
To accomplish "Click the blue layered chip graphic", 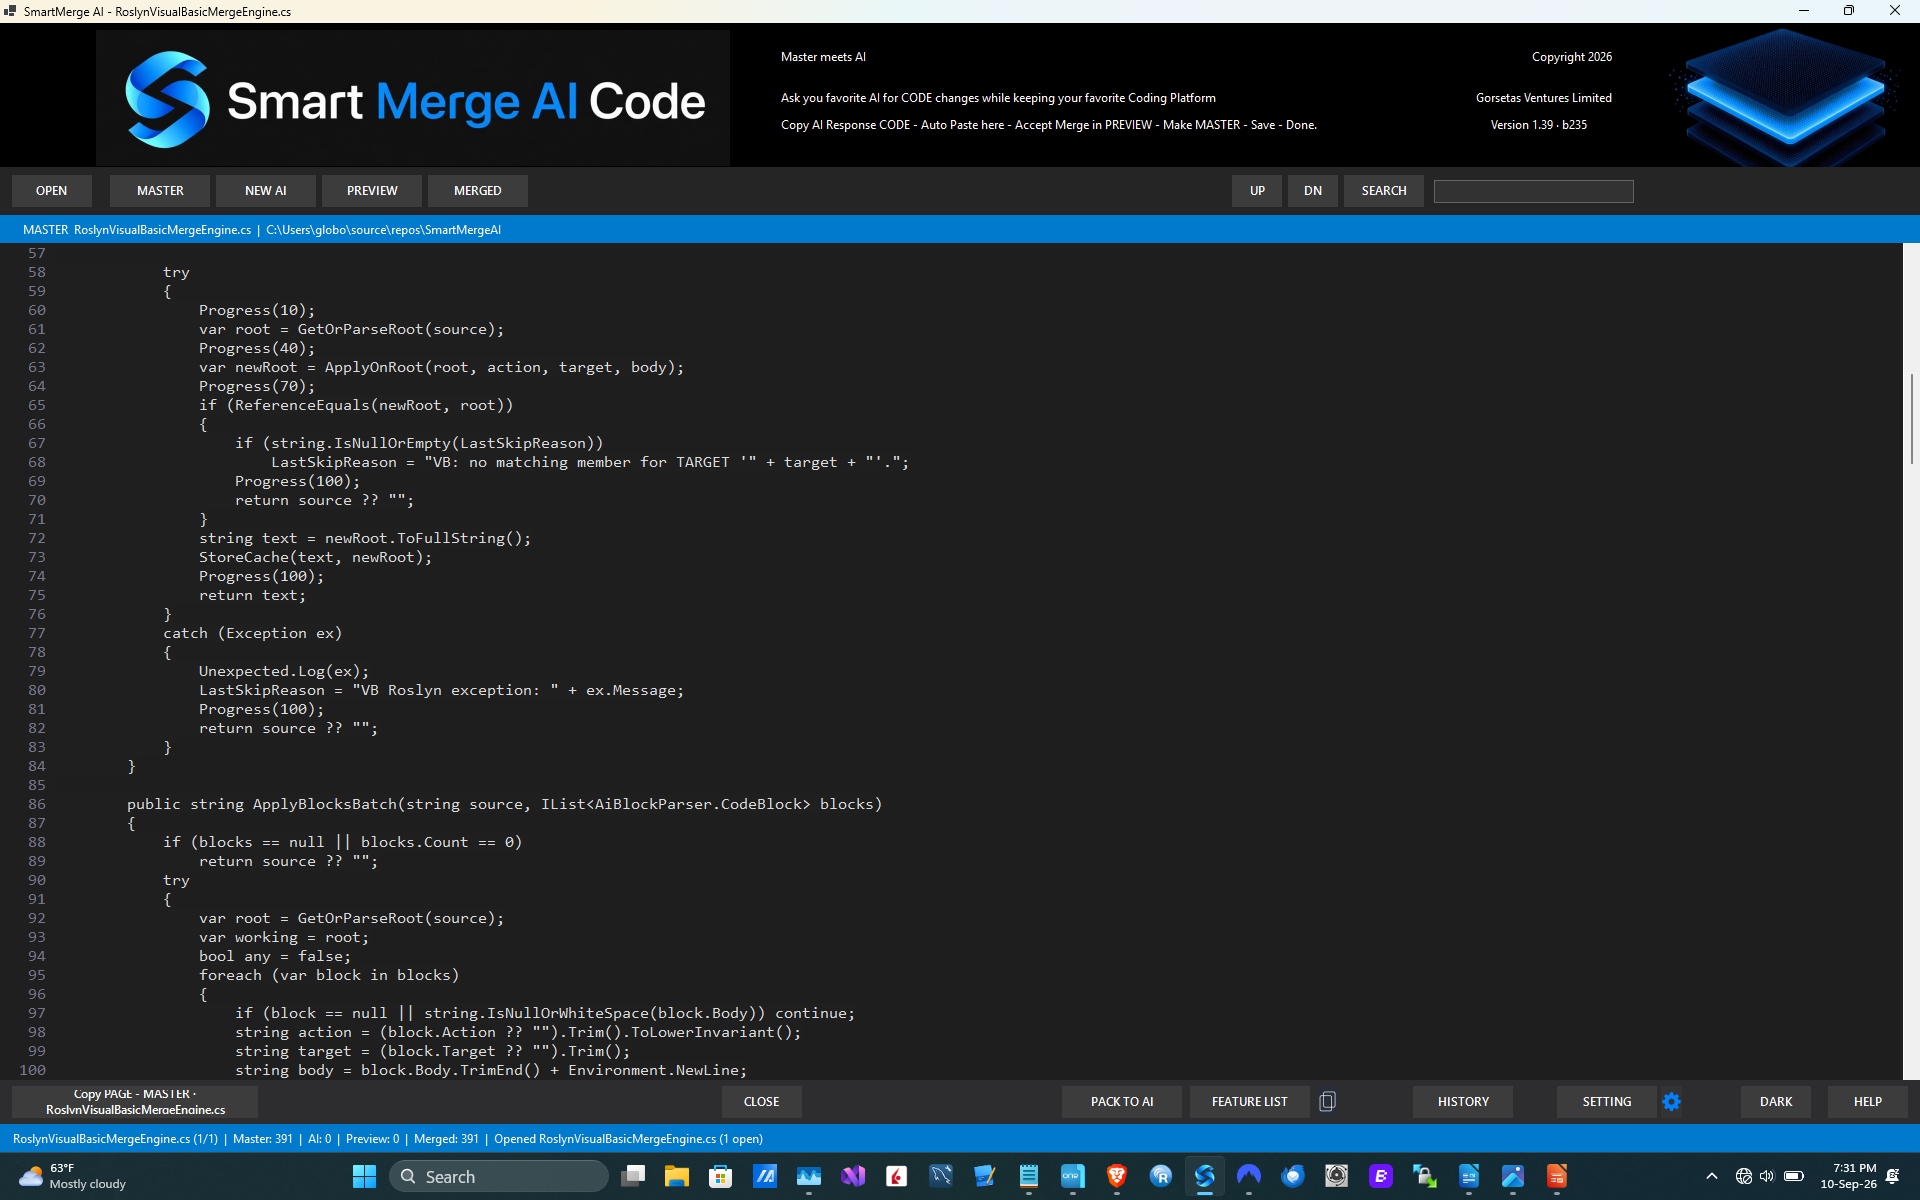I will pyautogui.click(x=1785, y=97).
